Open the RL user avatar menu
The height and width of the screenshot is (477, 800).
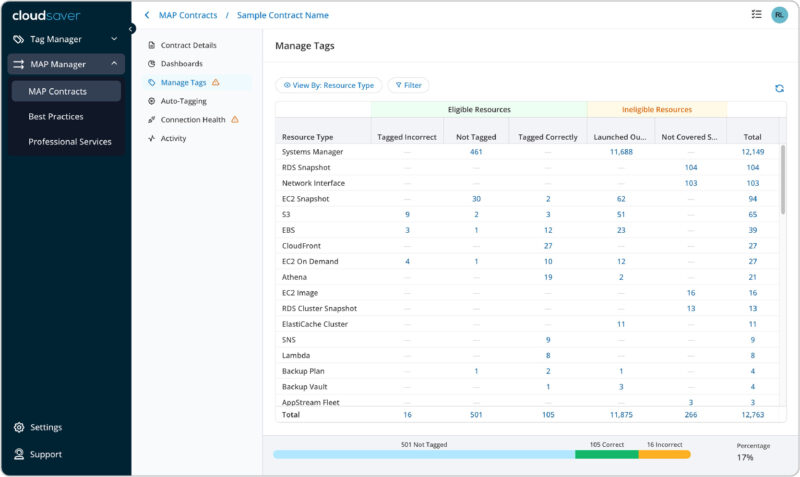point(779,15)
